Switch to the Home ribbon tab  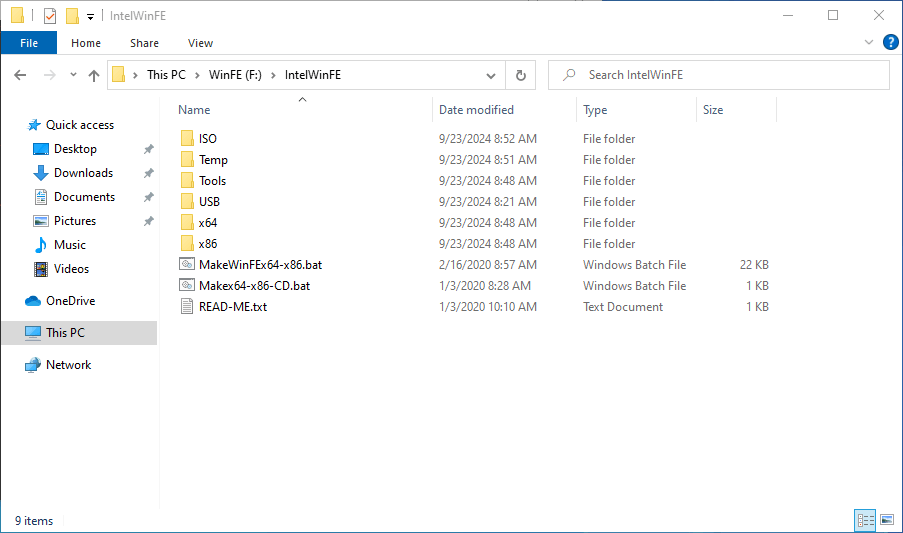point(86,43)
